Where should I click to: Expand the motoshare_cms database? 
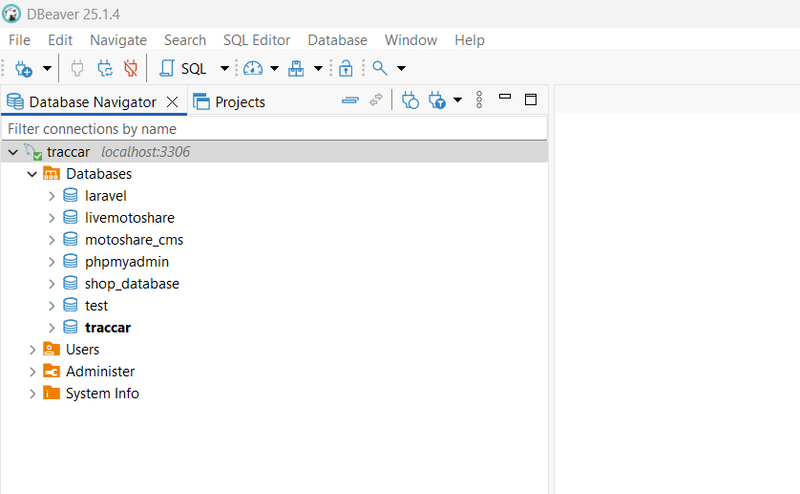(52, 240)
